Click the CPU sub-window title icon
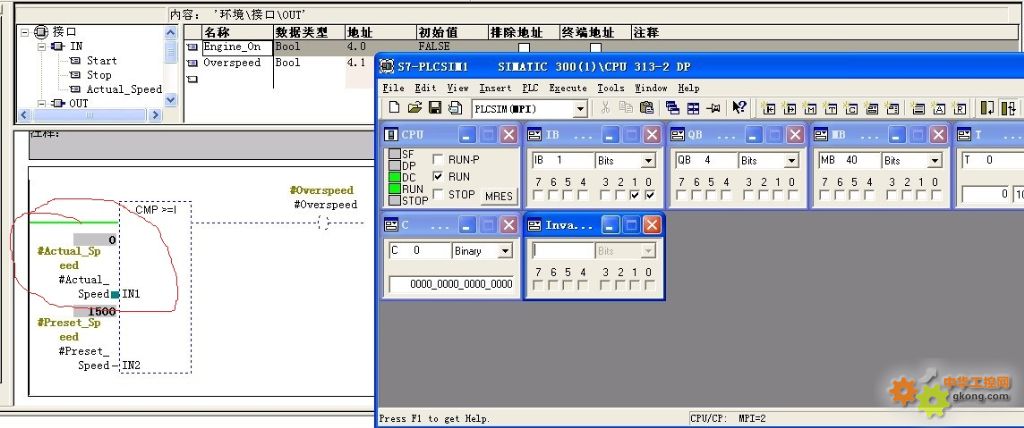 point(391,135)
